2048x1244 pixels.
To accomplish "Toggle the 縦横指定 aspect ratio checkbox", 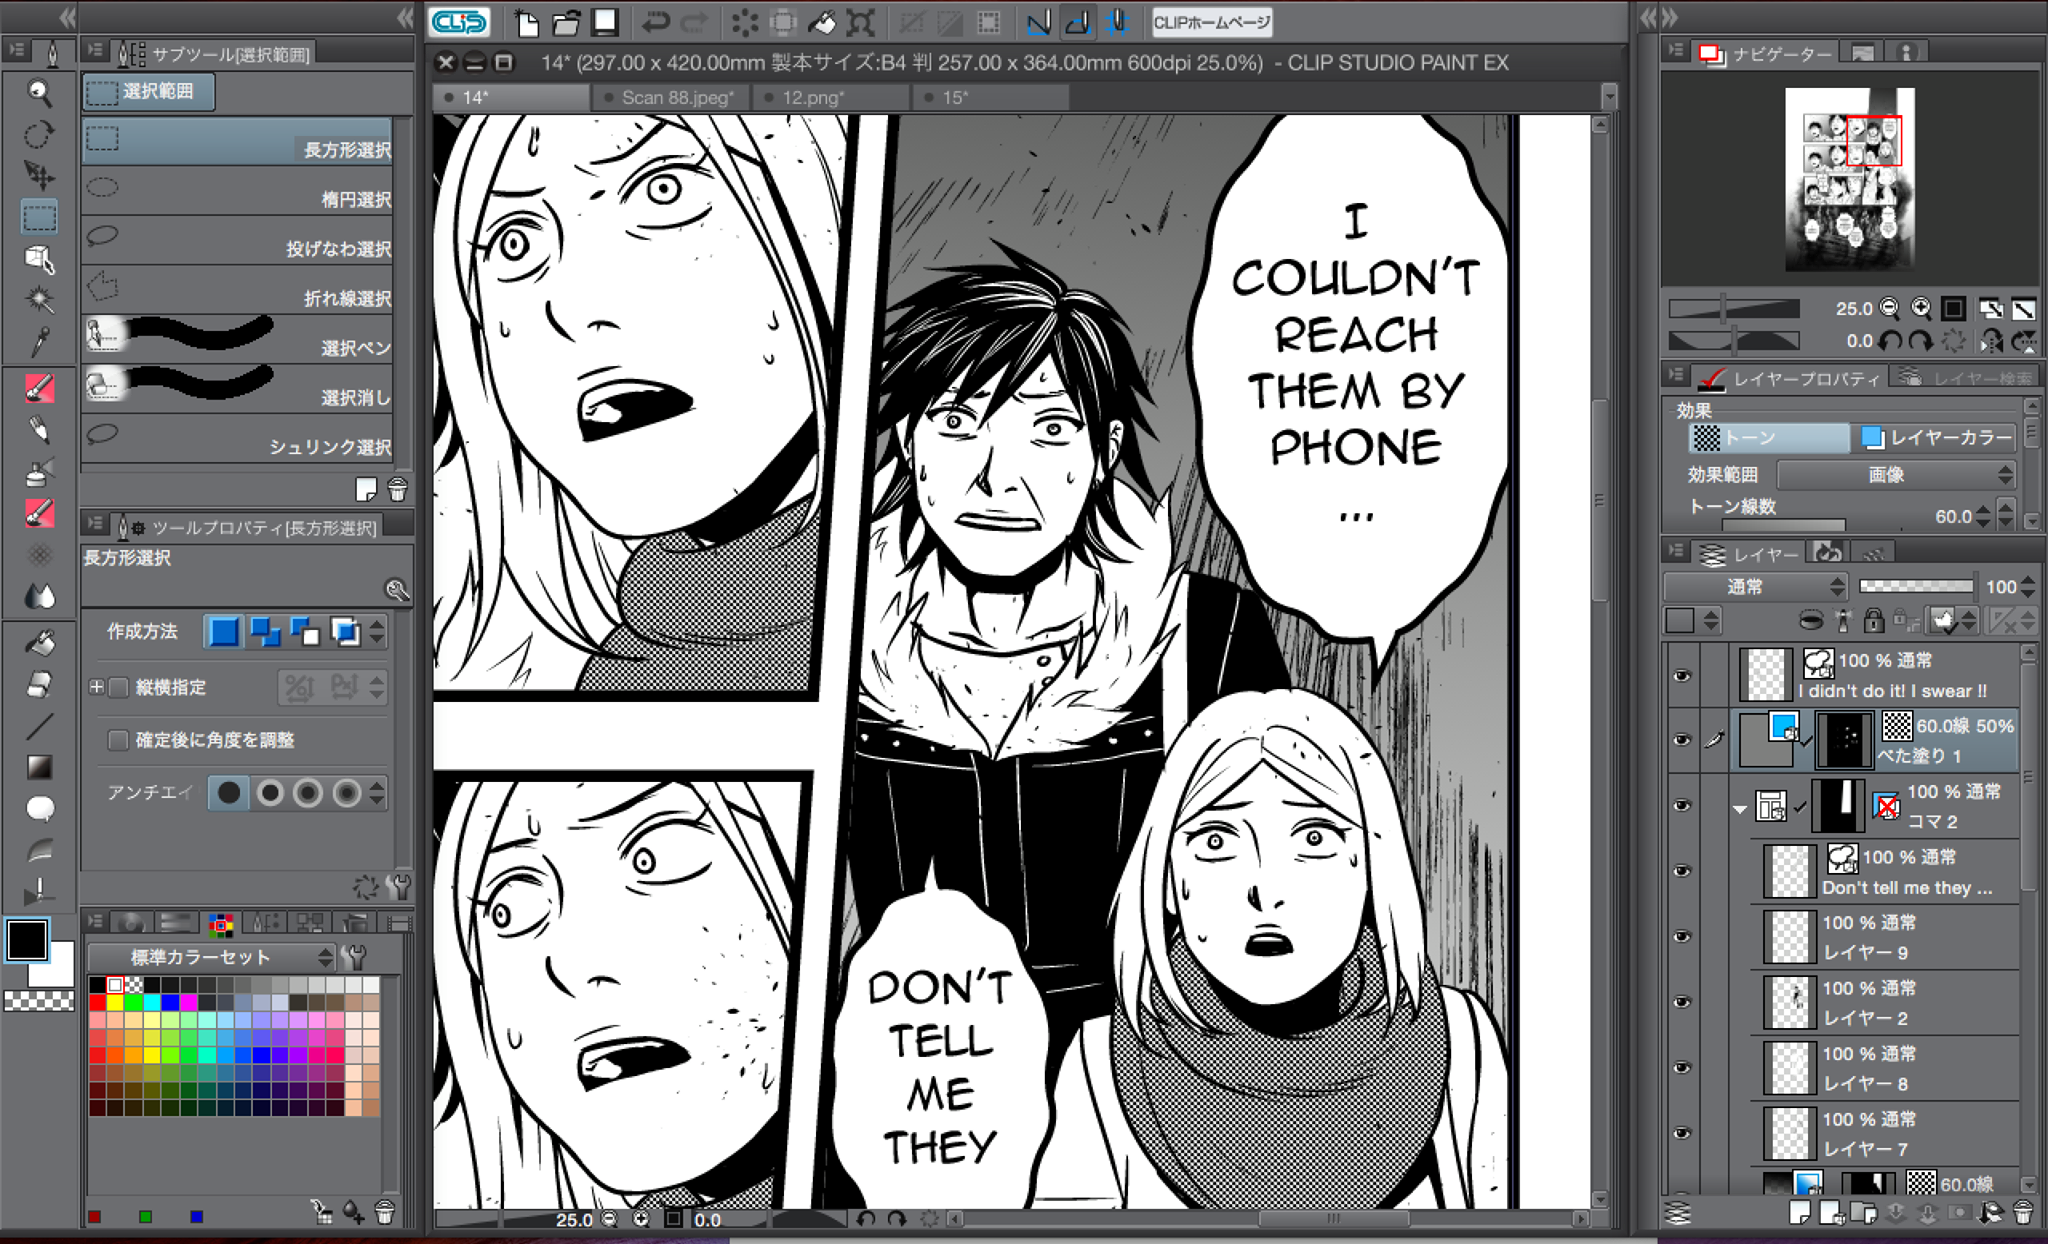I will [119, 687].
